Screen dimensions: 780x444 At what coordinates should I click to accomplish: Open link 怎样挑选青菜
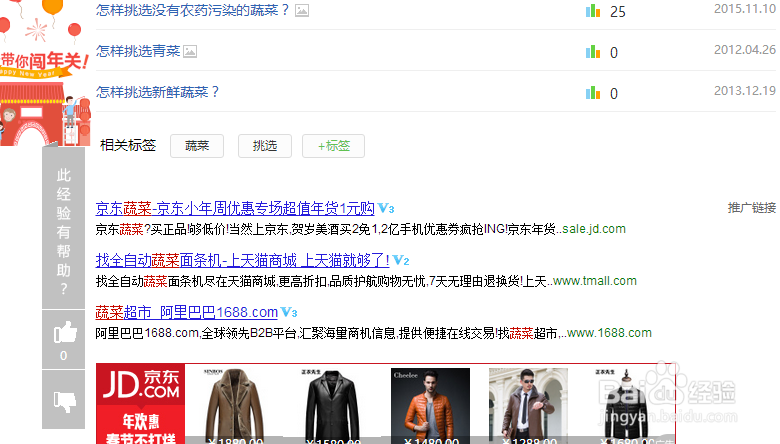[138, 51]
